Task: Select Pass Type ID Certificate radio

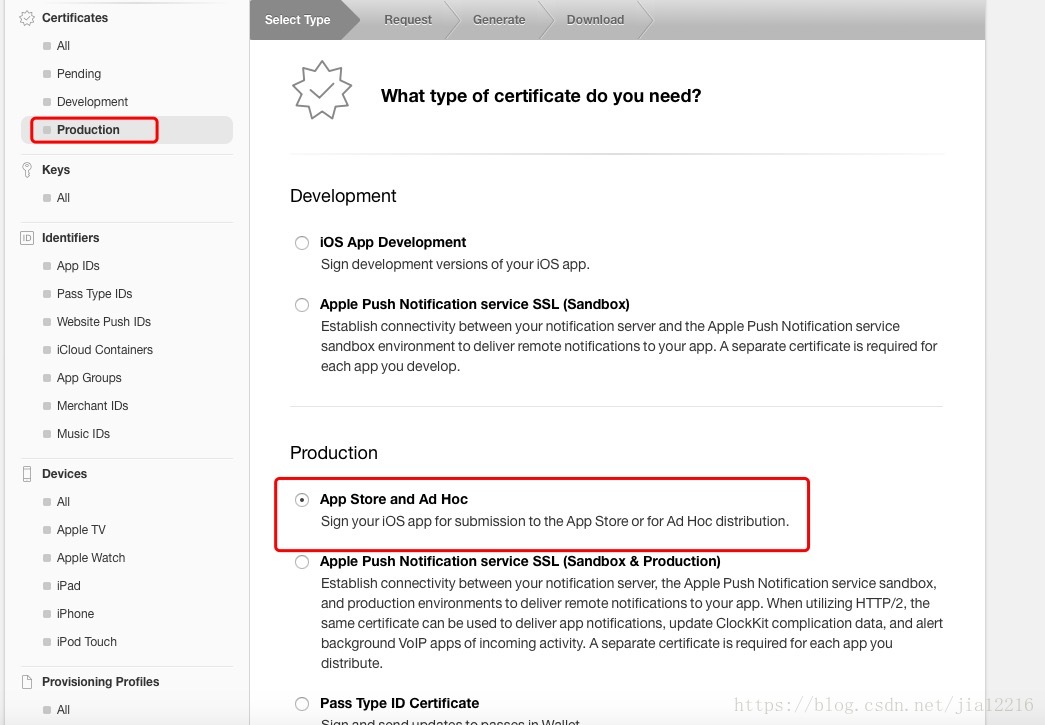Action: pos(302,704)
